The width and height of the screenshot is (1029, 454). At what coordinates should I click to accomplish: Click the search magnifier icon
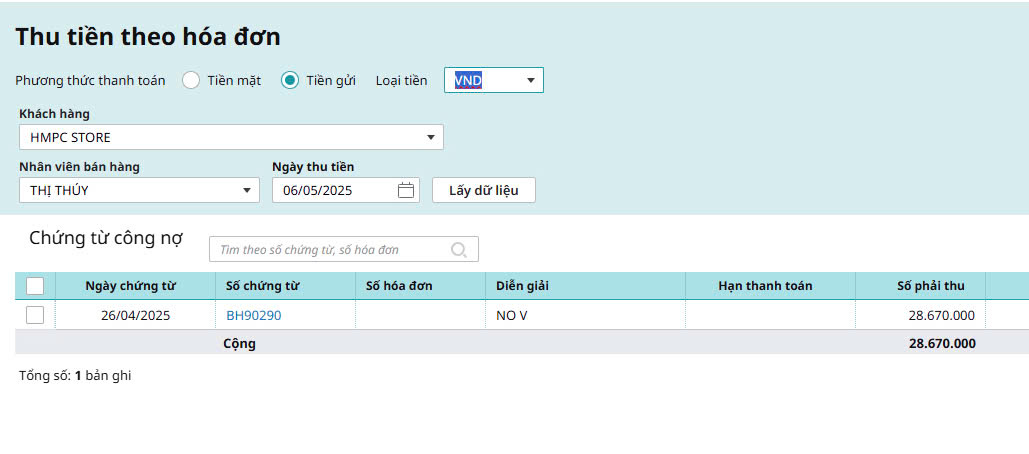click(x=459, y=250)
